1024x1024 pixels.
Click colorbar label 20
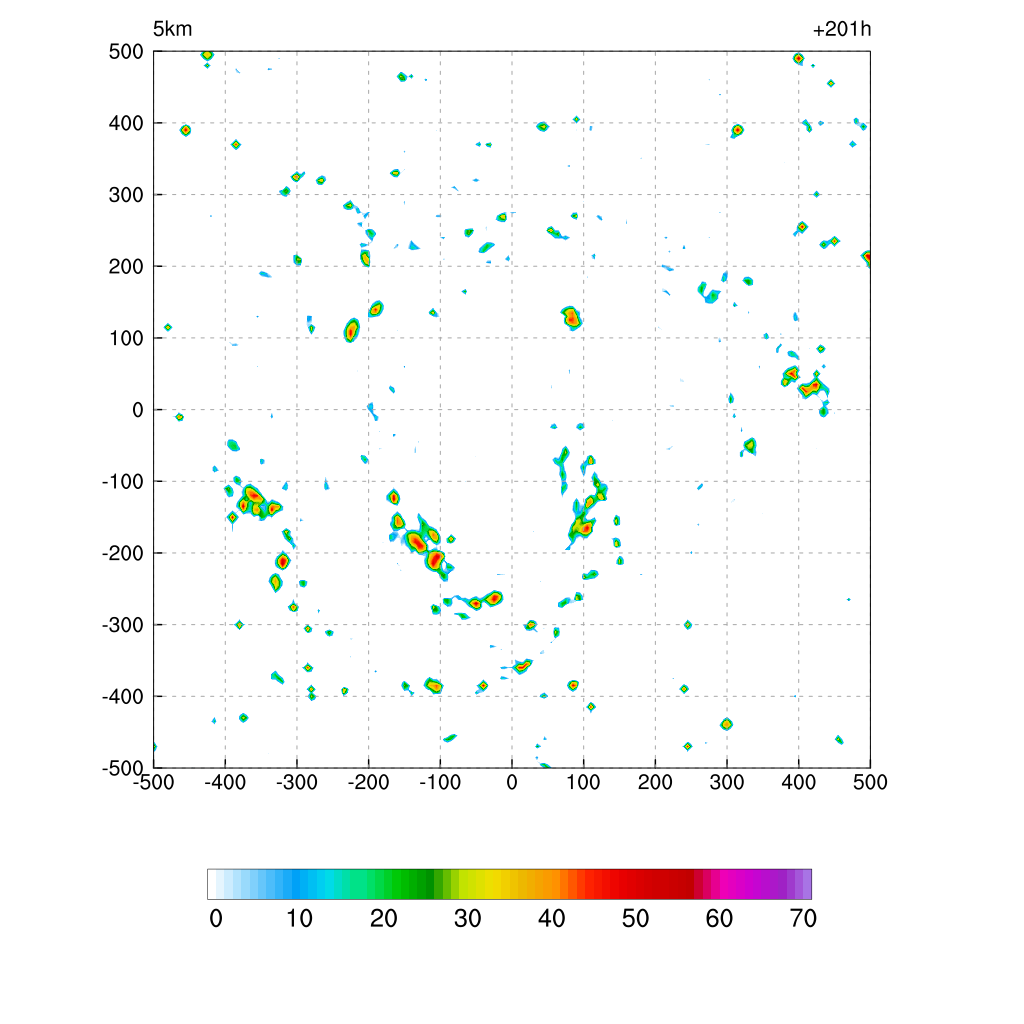pyautogui.click(x=383, y=919)
